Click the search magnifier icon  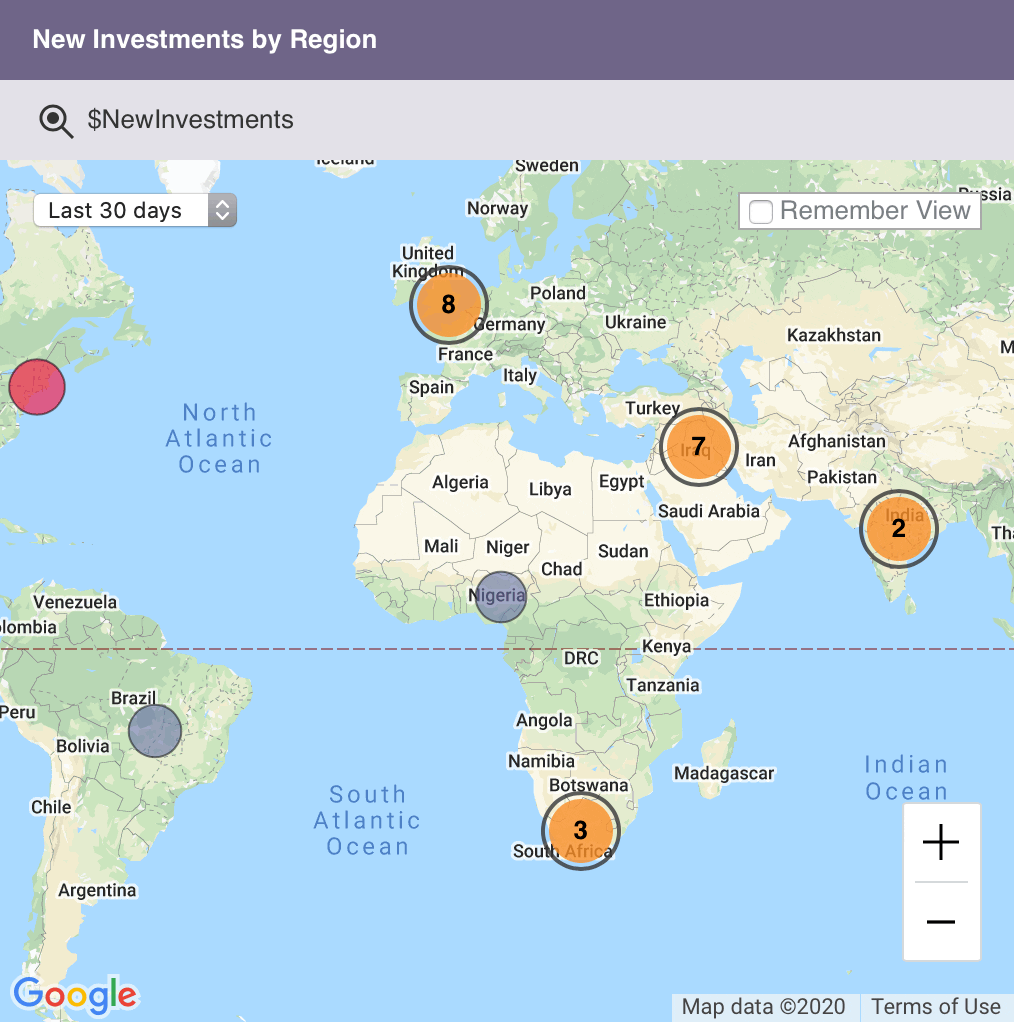tap(56, 121)
